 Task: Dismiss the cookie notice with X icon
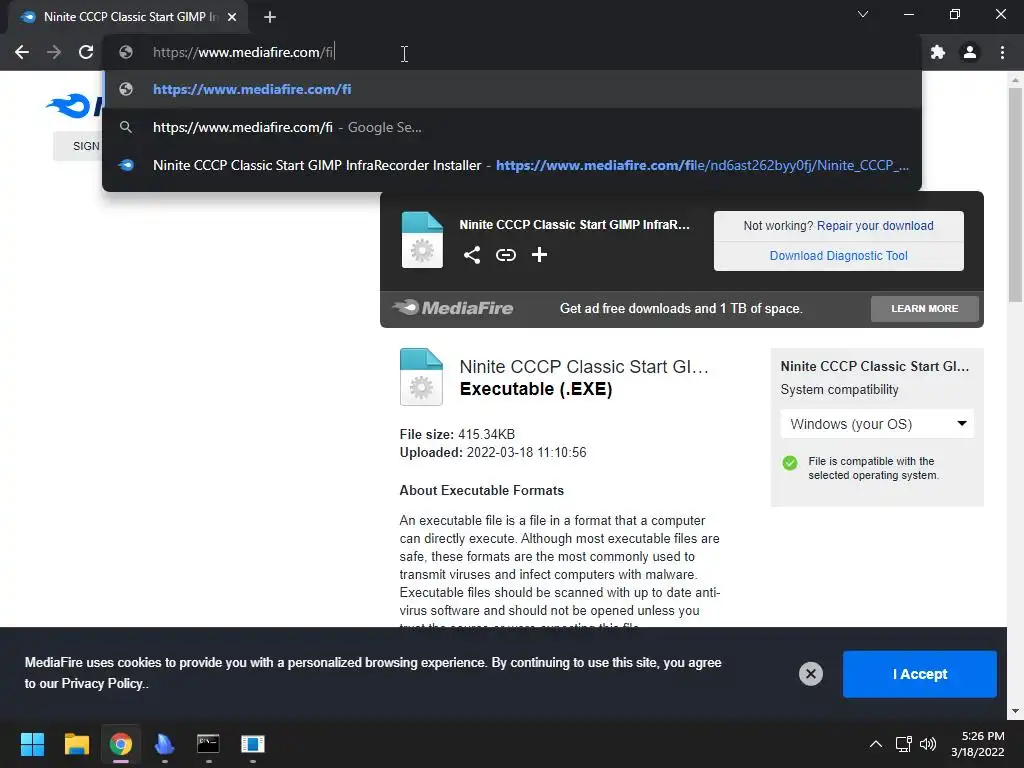coord(810,674)
